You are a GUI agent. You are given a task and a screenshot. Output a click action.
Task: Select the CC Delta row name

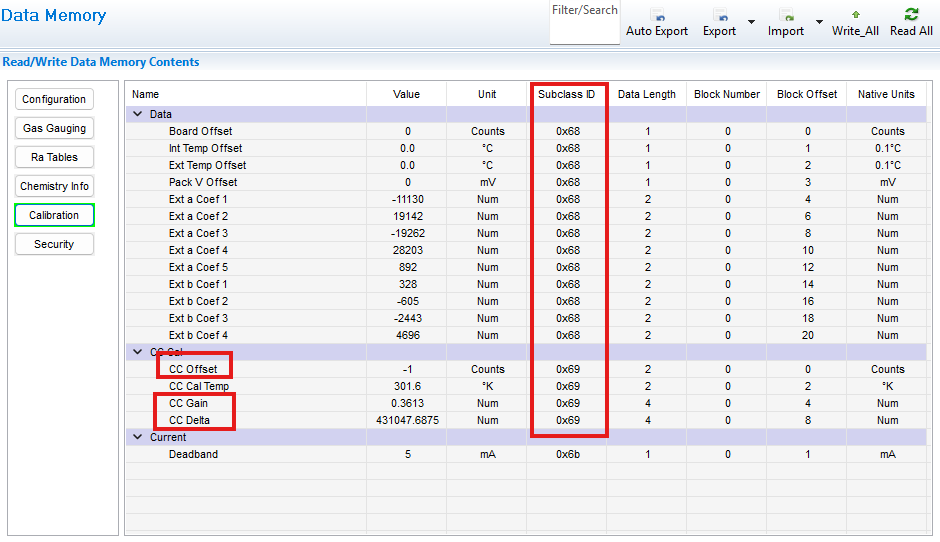click(x=189, y=420)
